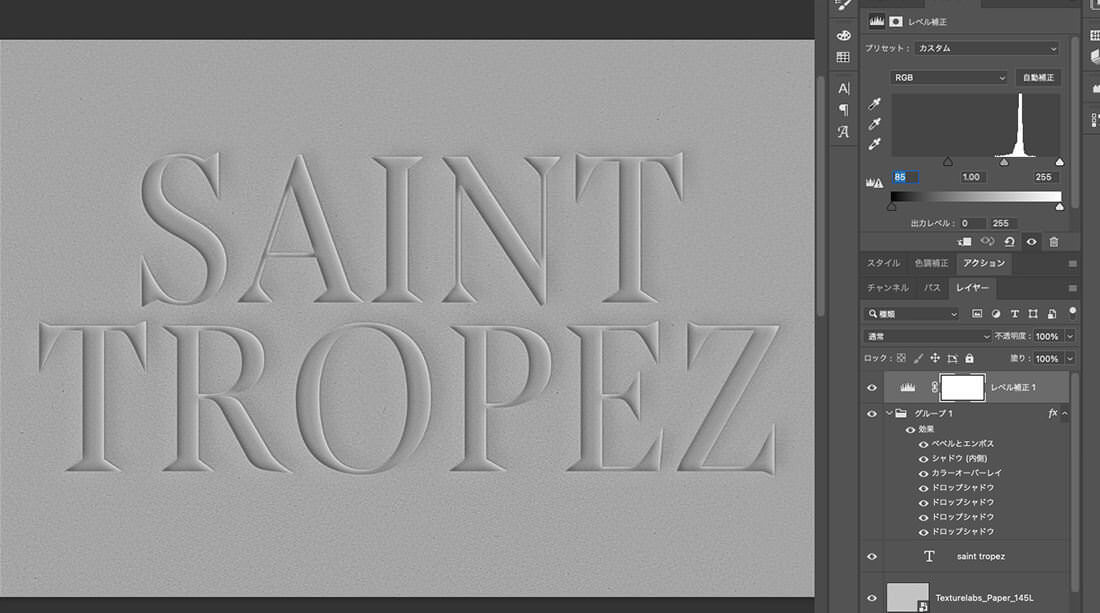1100x613 pixels.
Task: Delete adjustment layer with trash icon
Action: (1054, 242)
